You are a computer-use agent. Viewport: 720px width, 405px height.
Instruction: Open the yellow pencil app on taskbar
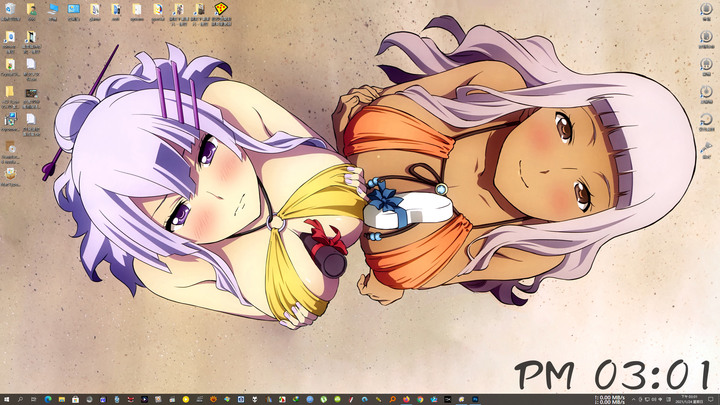coord(378,399)
